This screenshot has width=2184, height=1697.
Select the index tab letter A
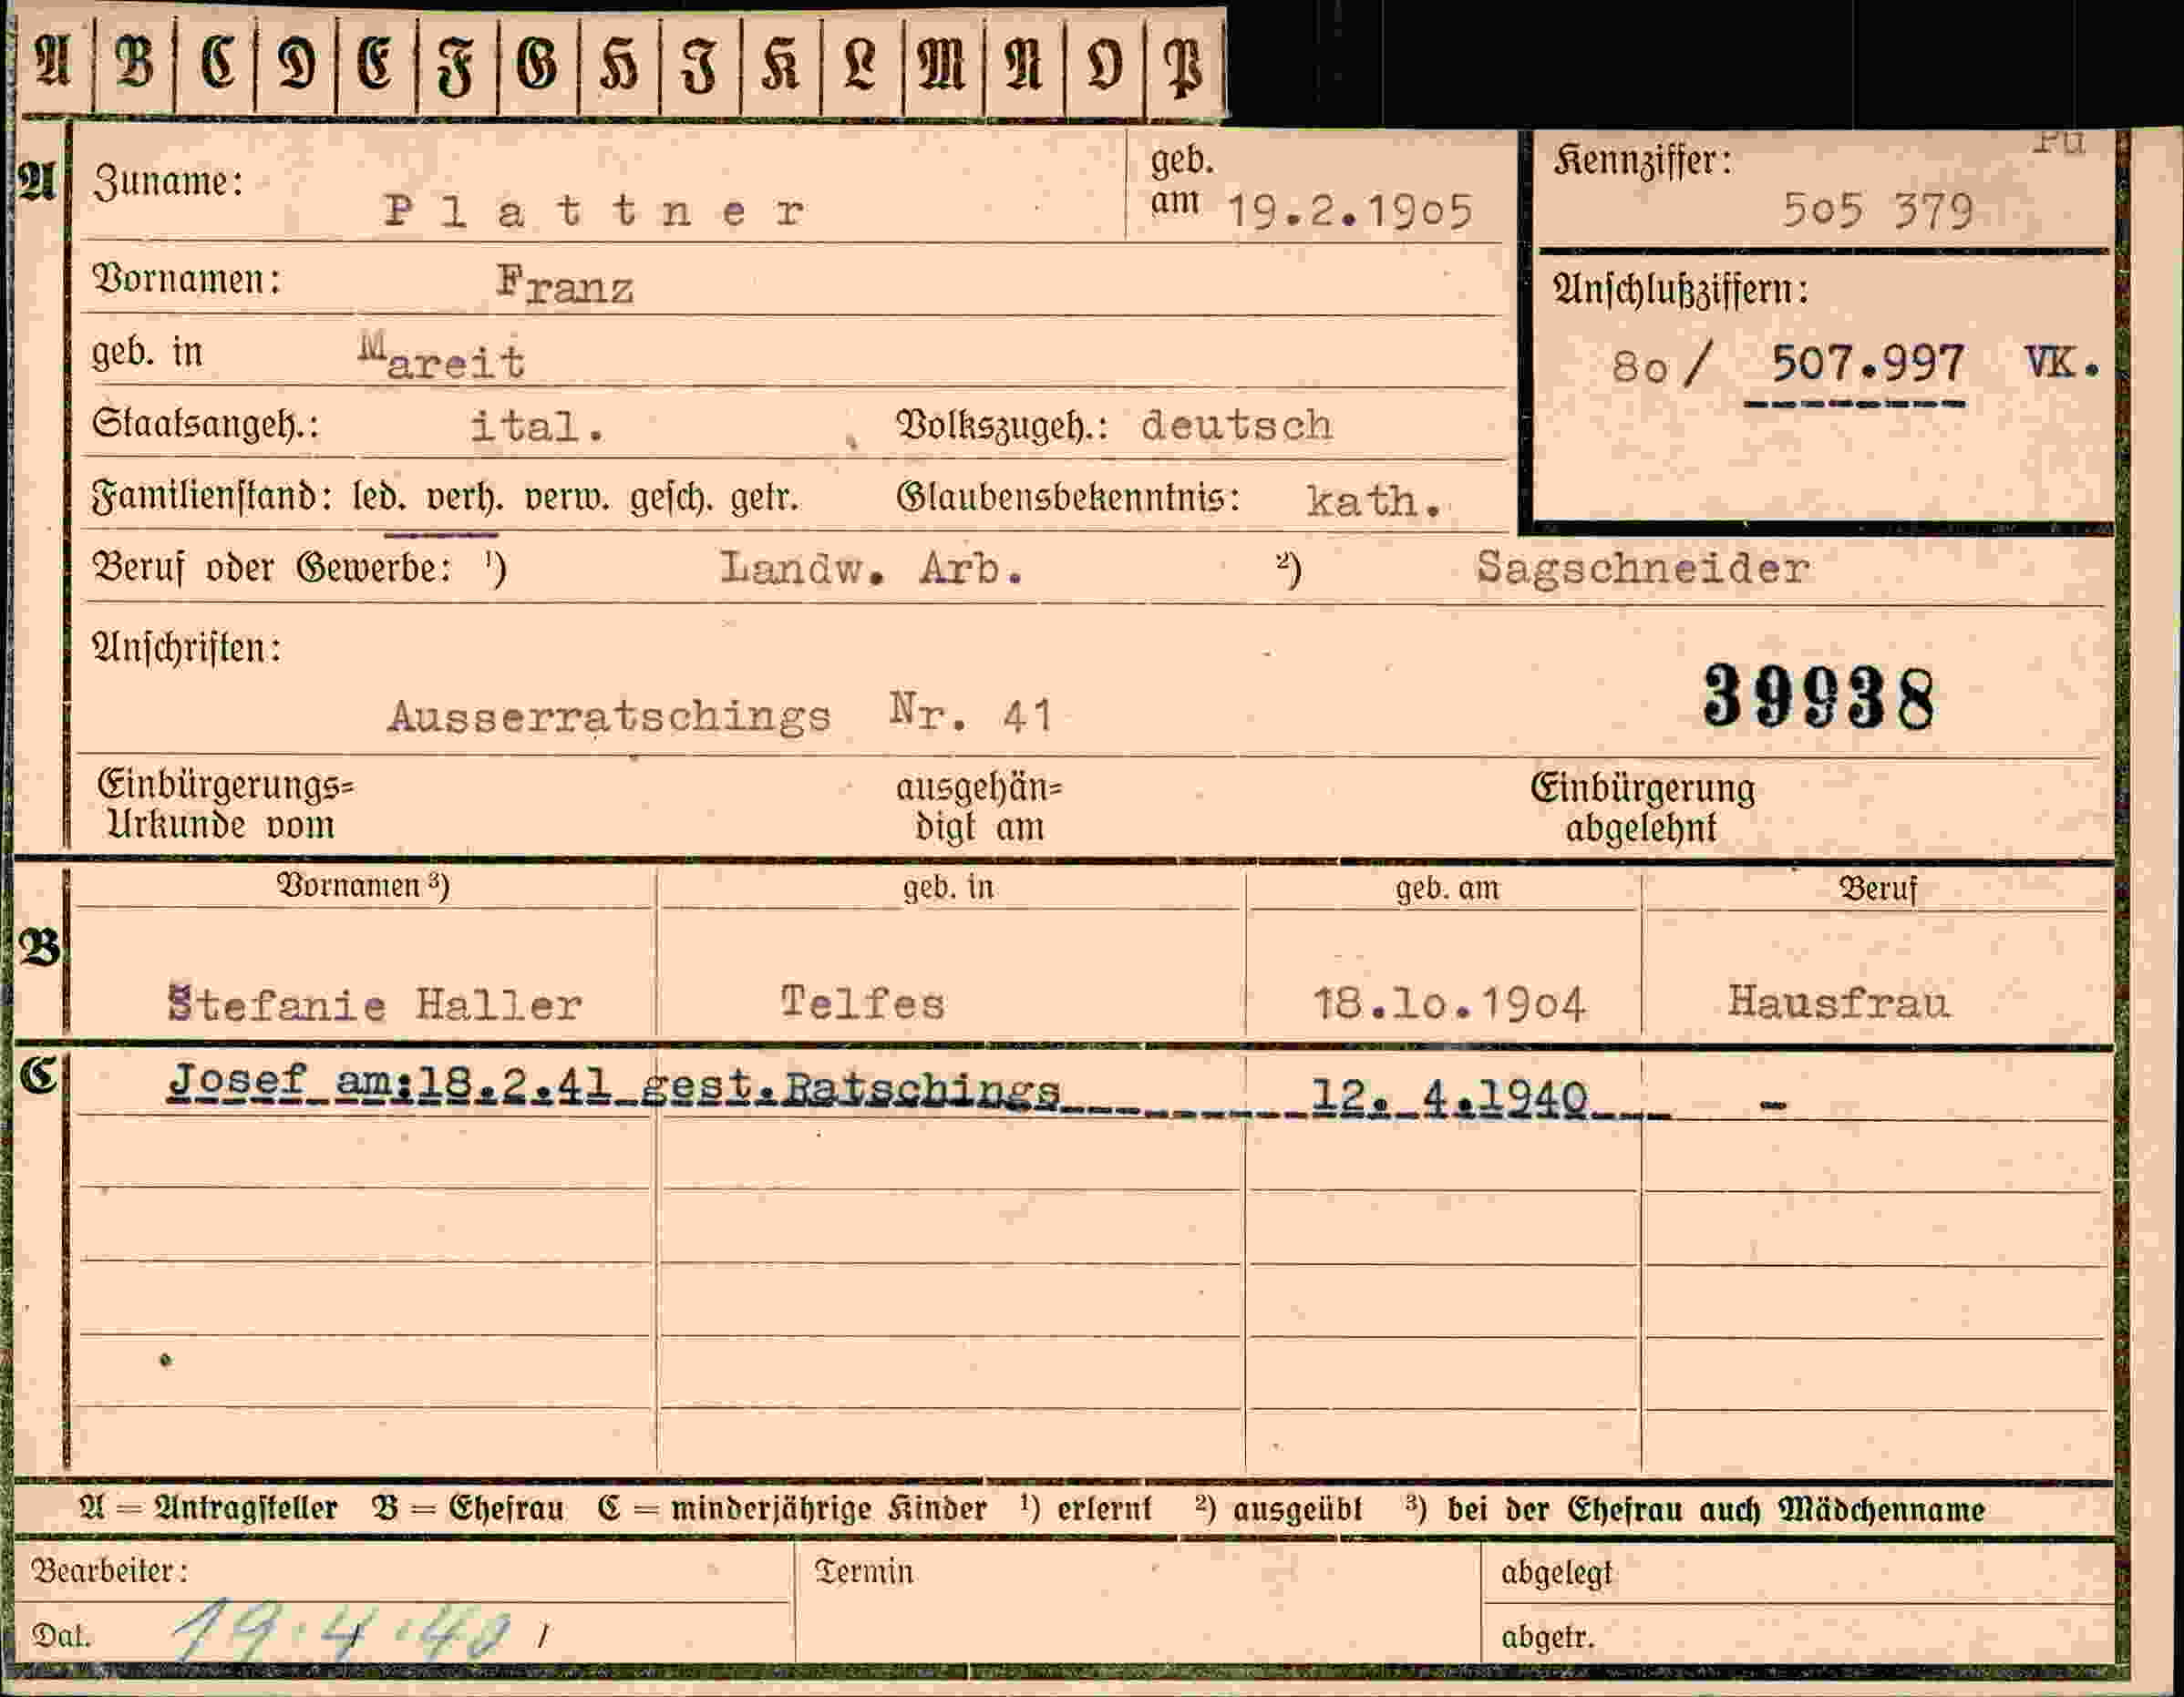click(x=54, y=62)
